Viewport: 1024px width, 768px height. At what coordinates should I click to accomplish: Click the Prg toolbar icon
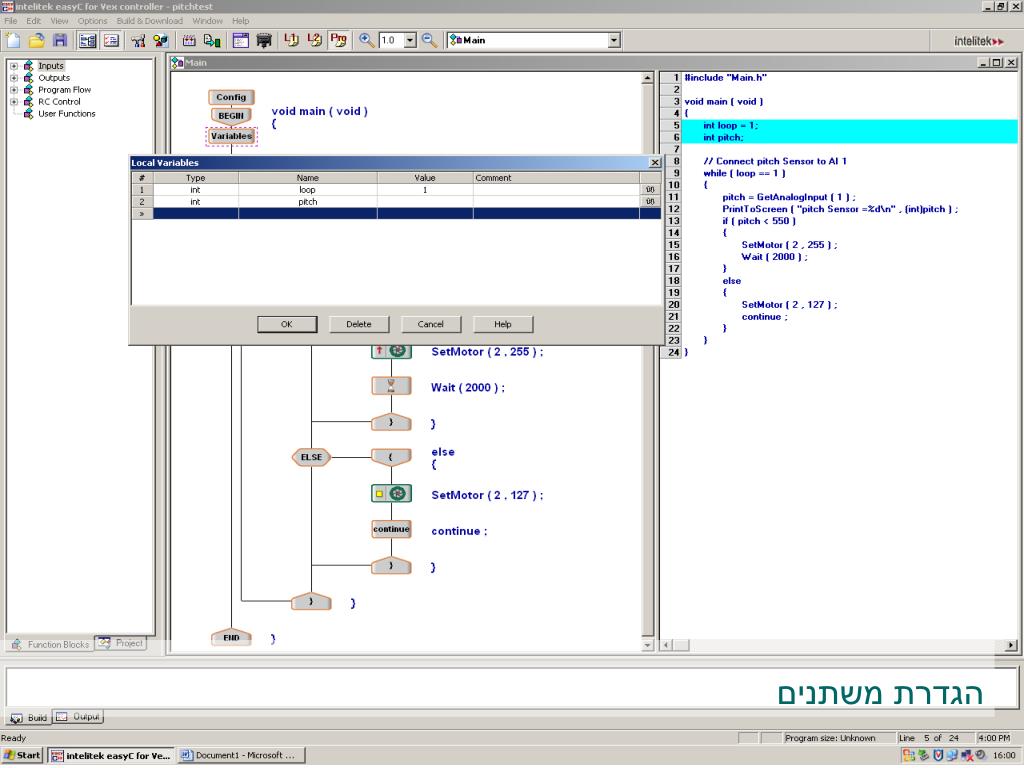click(338, 40)
